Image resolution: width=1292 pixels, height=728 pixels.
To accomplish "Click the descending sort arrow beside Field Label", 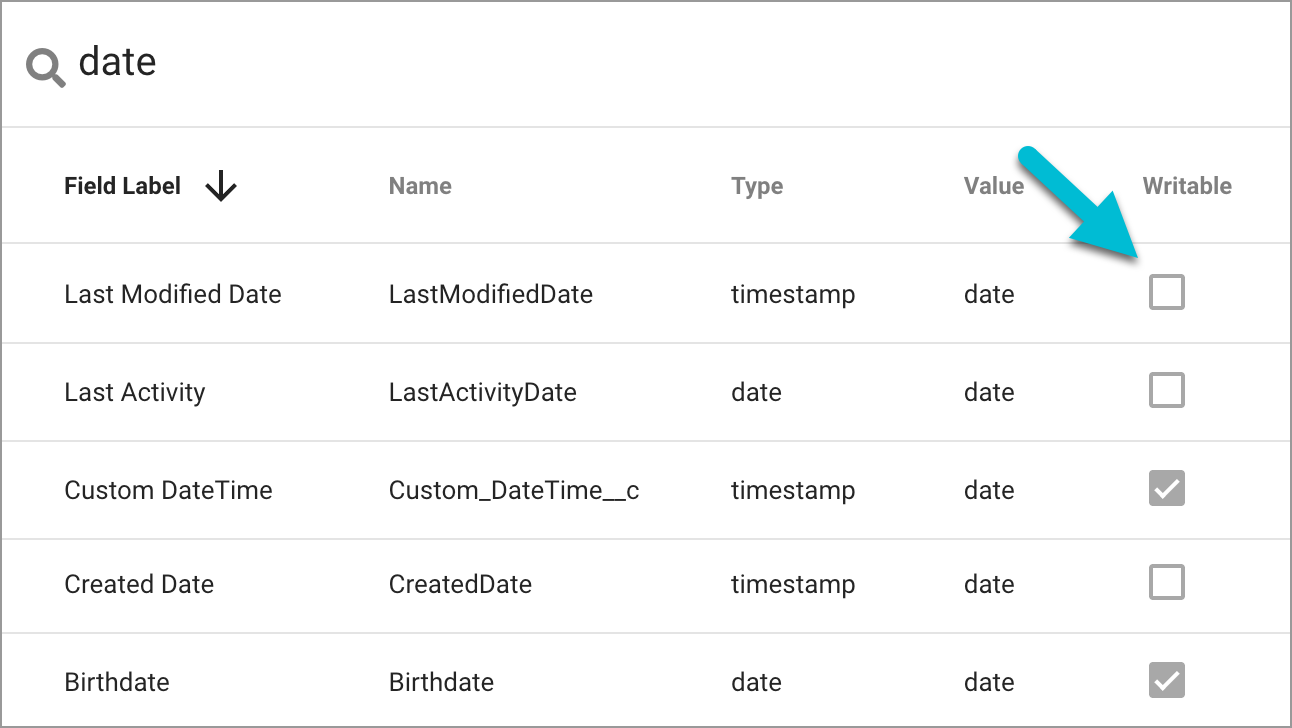I will pos(220,186).
